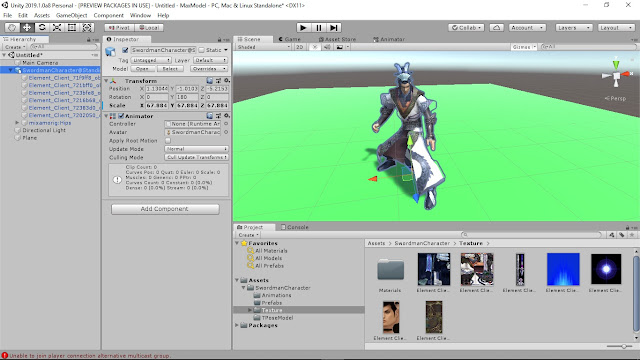The image size is (640, 360).
Task: Select the Move tool in toolbar
Action: pos(27,27)
